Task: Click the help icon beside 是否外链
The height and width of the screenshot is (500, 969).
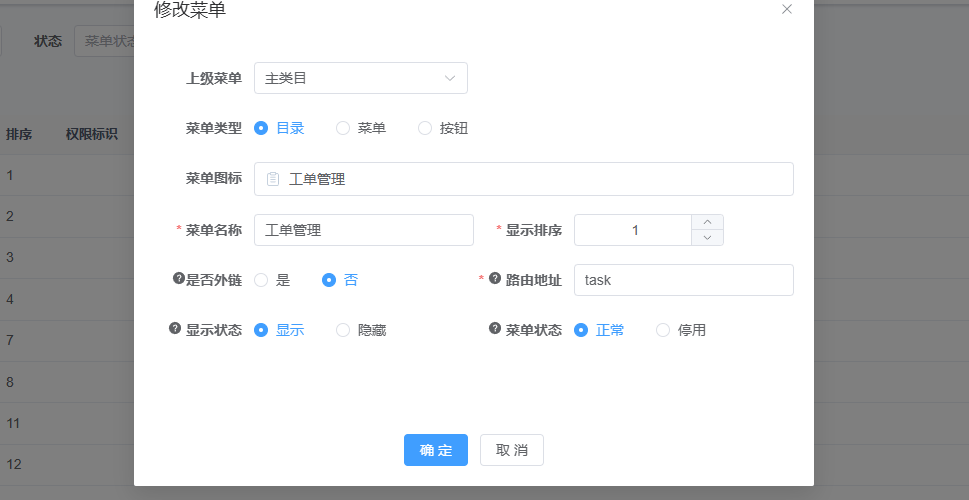Action: click(x=179, y=279)
